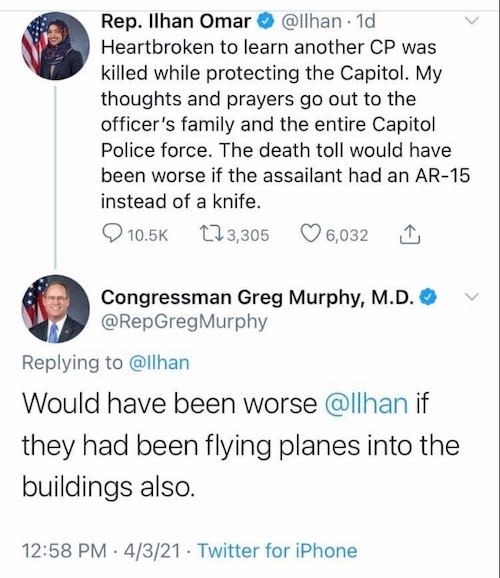Screen dimensions: 500x578
Task: Open Rep. Ilhan Omar's profile picture
Action: pyautogui.click(x=55, y=46)
